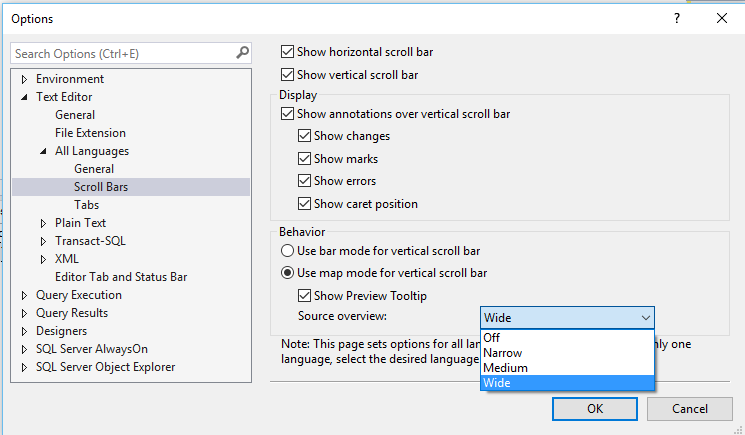745x435 pixels.
Task: Disable Show annotations over vertical scroll bar
Action: 289,114
